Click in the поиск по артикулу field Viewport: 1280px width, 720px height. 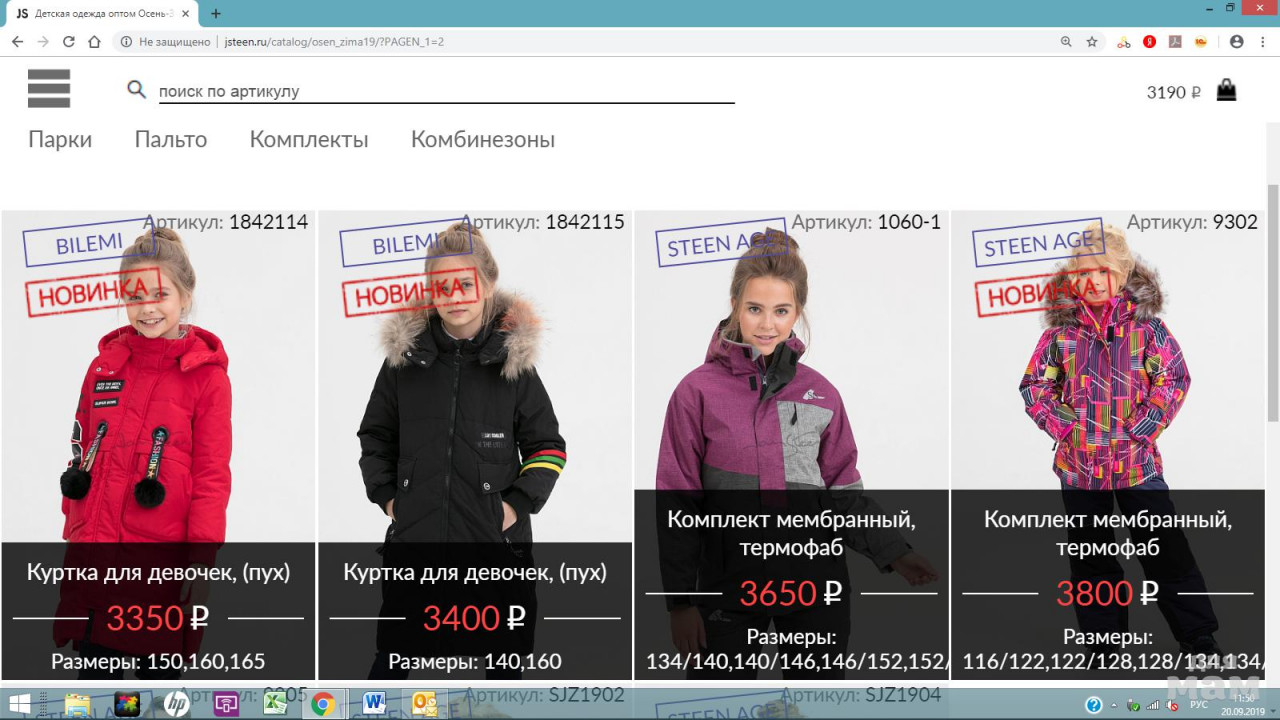[446, 91]
